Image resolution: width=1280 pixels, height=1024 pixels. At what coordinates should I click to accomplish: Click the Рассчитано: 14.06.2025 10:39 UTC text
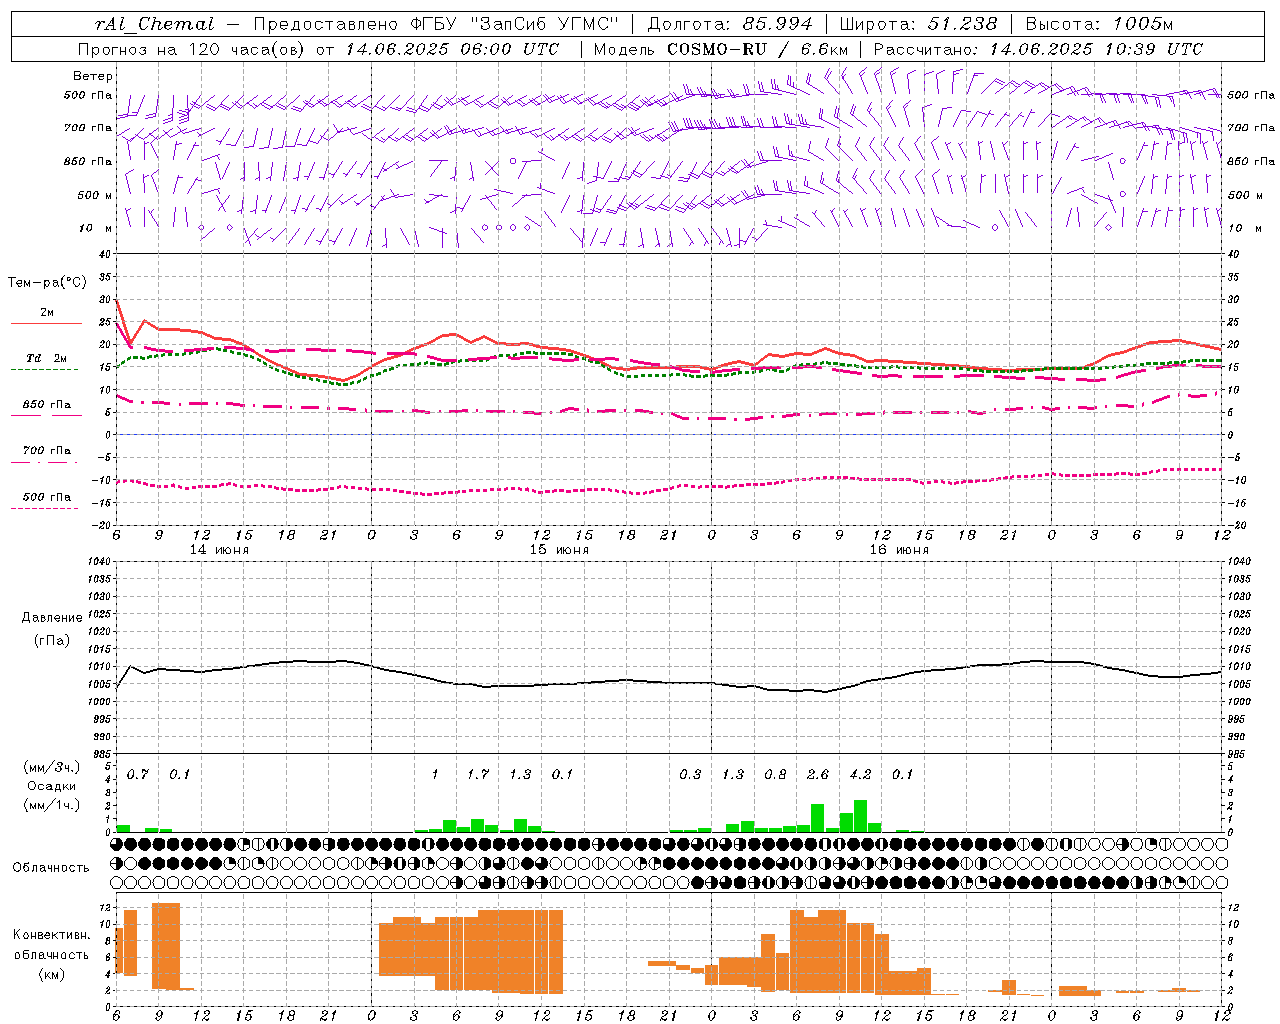click(x=1038, y=49)
